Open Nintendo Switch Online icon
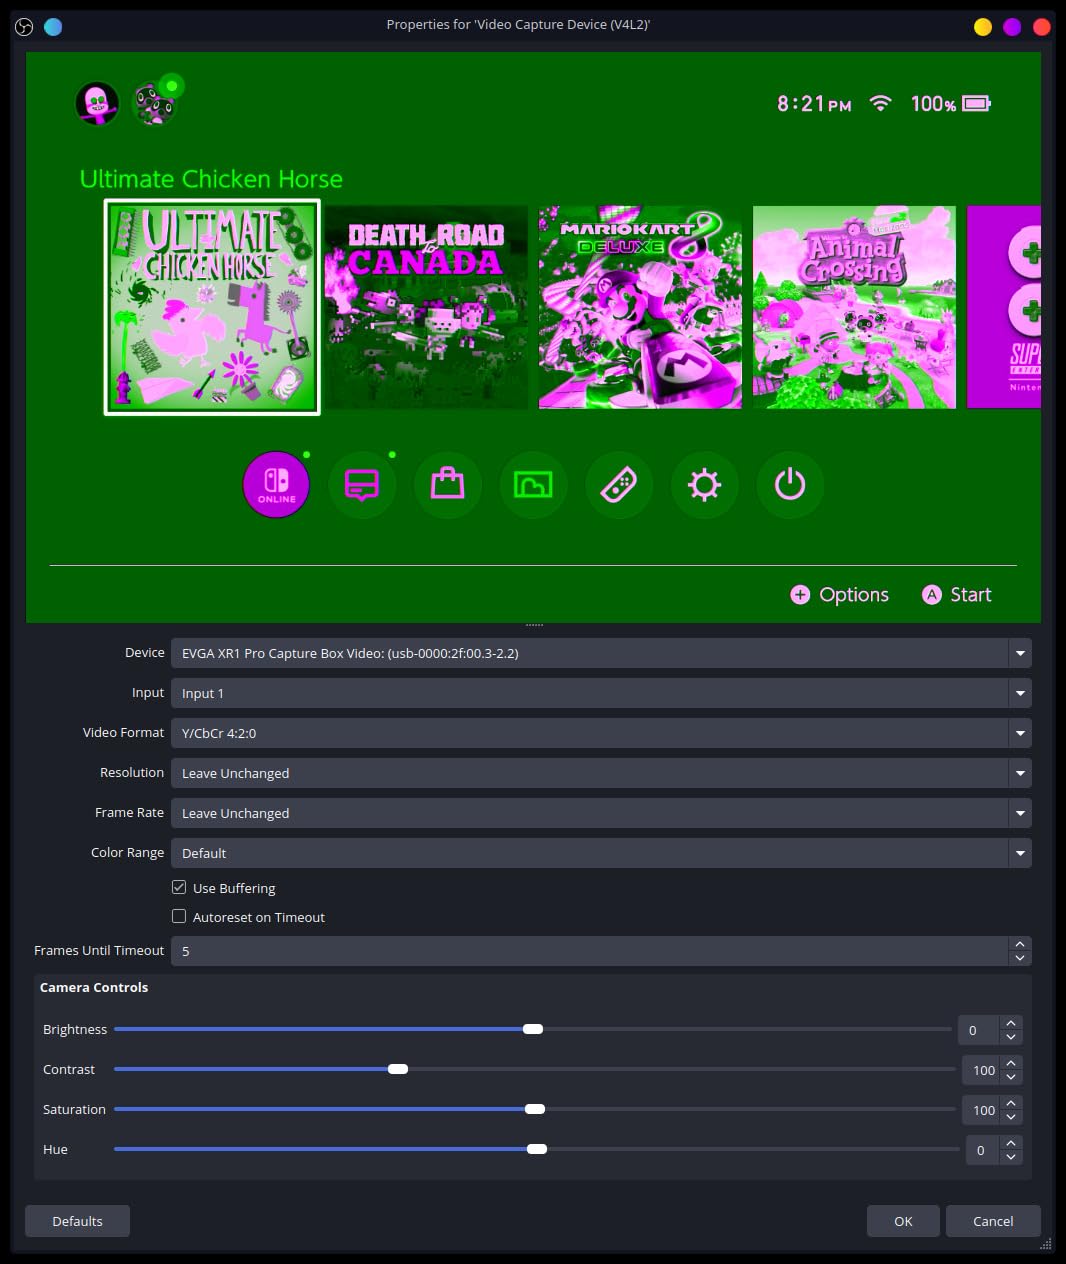This screenshot has height=1264, width=1066. pos(276,485)
